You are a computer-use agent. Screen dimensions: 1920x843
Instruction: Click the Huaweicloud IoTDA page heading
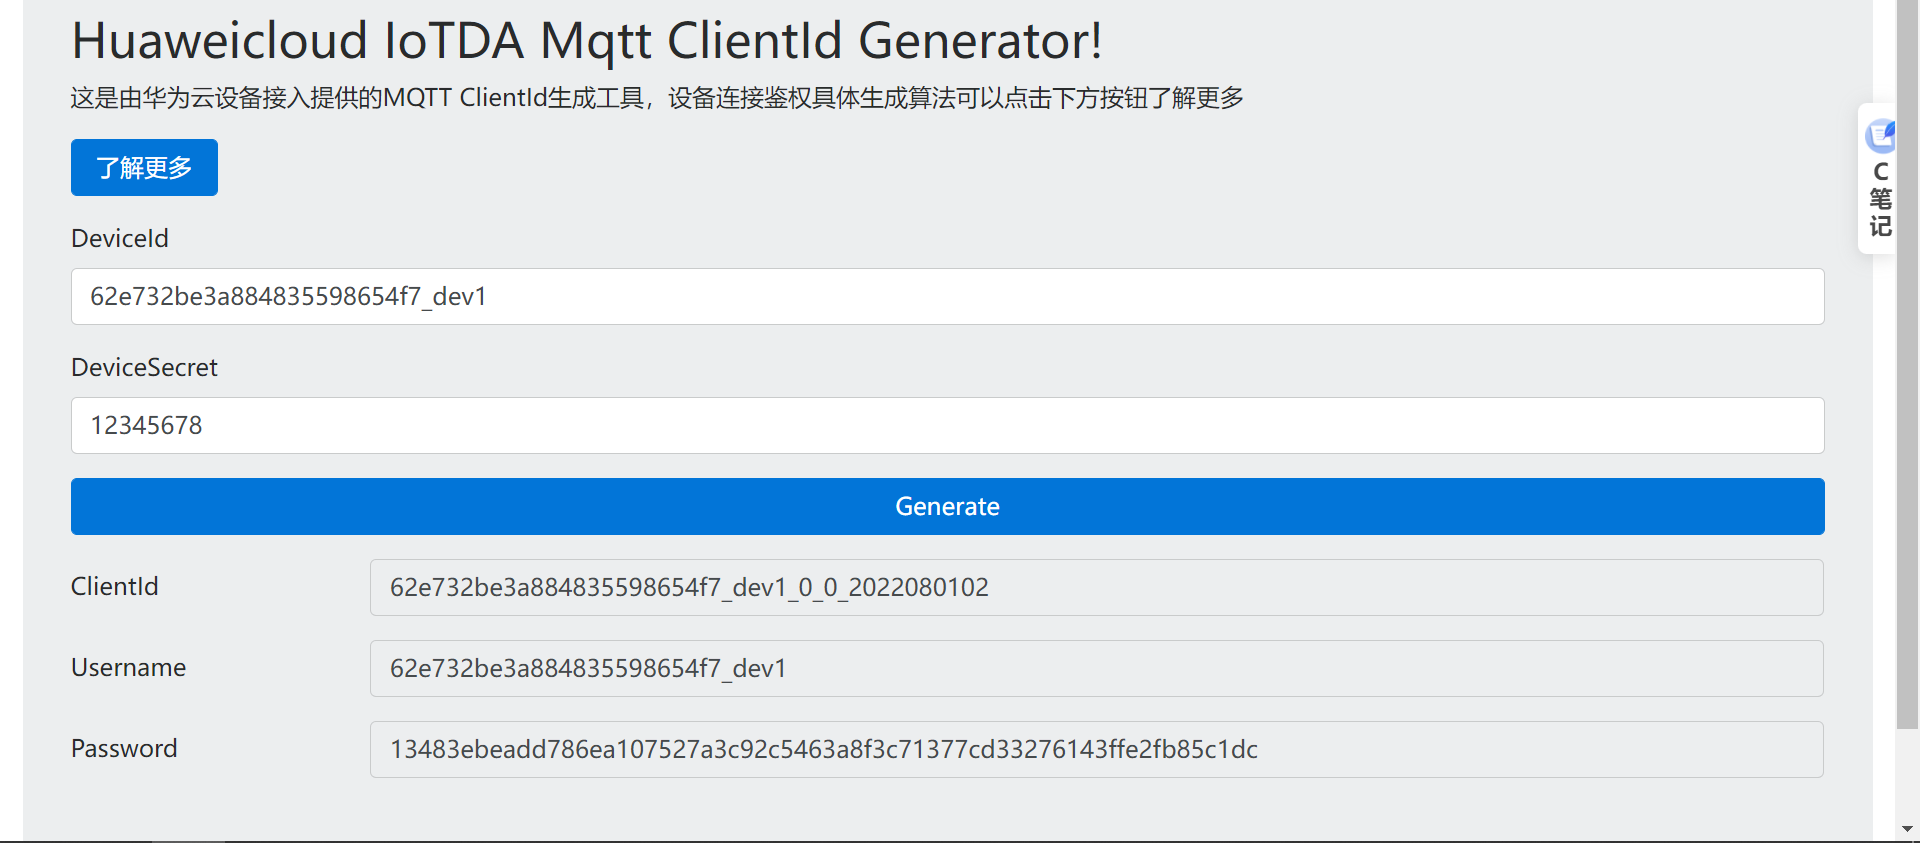(586, 42)
